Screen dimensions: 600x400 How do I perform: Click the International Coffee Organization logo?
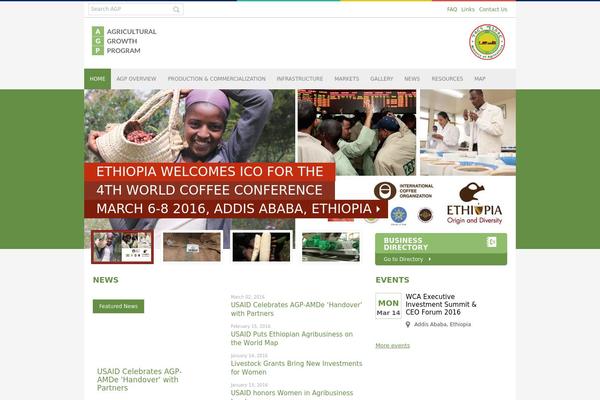pyautogui.click(x=403, y=191)
